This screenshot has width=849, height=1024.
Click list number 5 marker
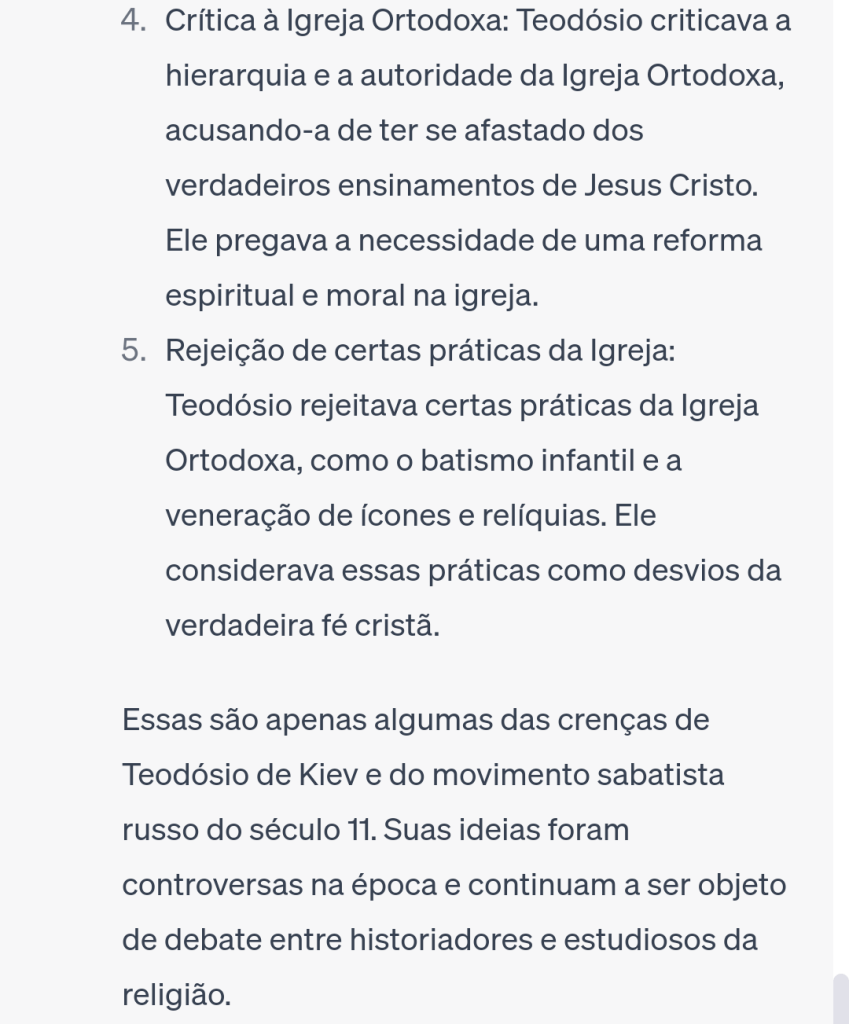pos(134,351)
